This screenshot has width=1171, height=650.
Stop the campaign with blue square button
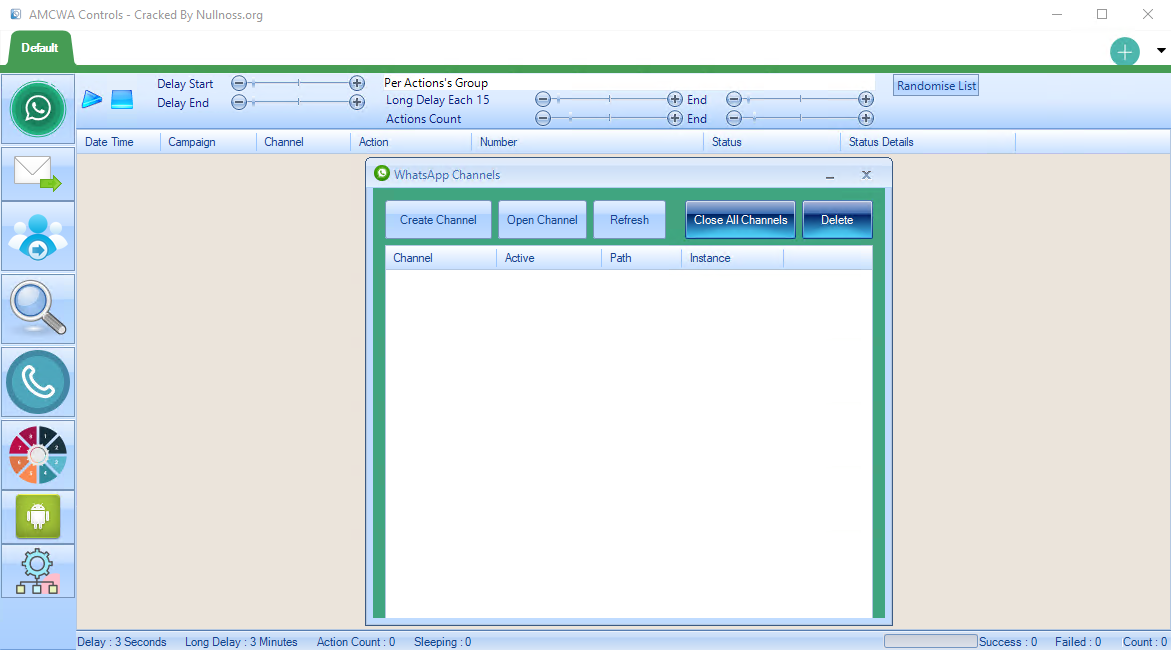tap(122, 99)
